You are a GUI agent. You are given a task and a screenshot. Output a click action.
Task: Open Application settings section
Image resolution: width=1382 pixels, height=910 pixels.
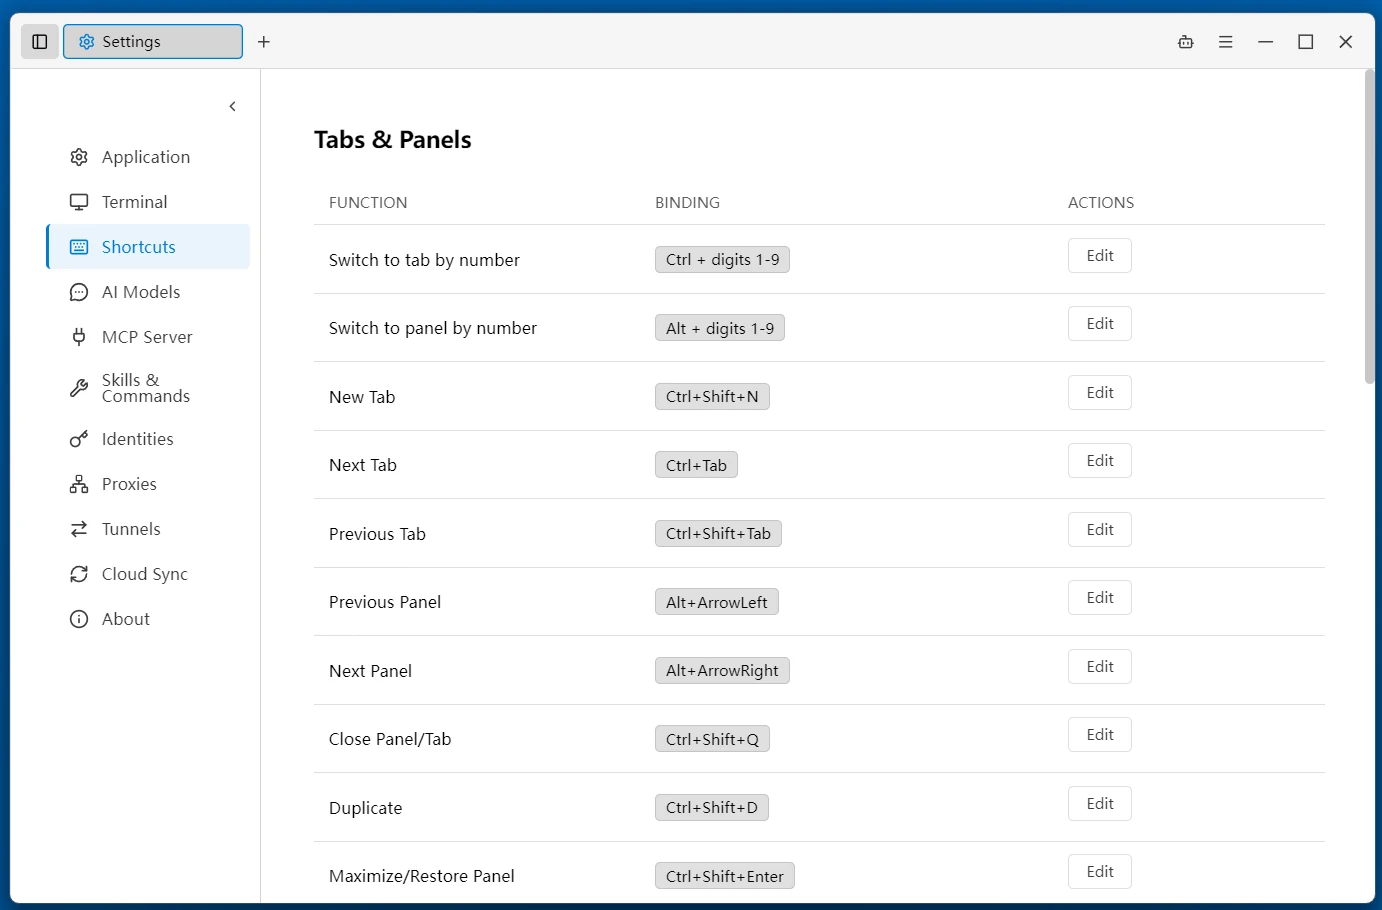[148, 157]
